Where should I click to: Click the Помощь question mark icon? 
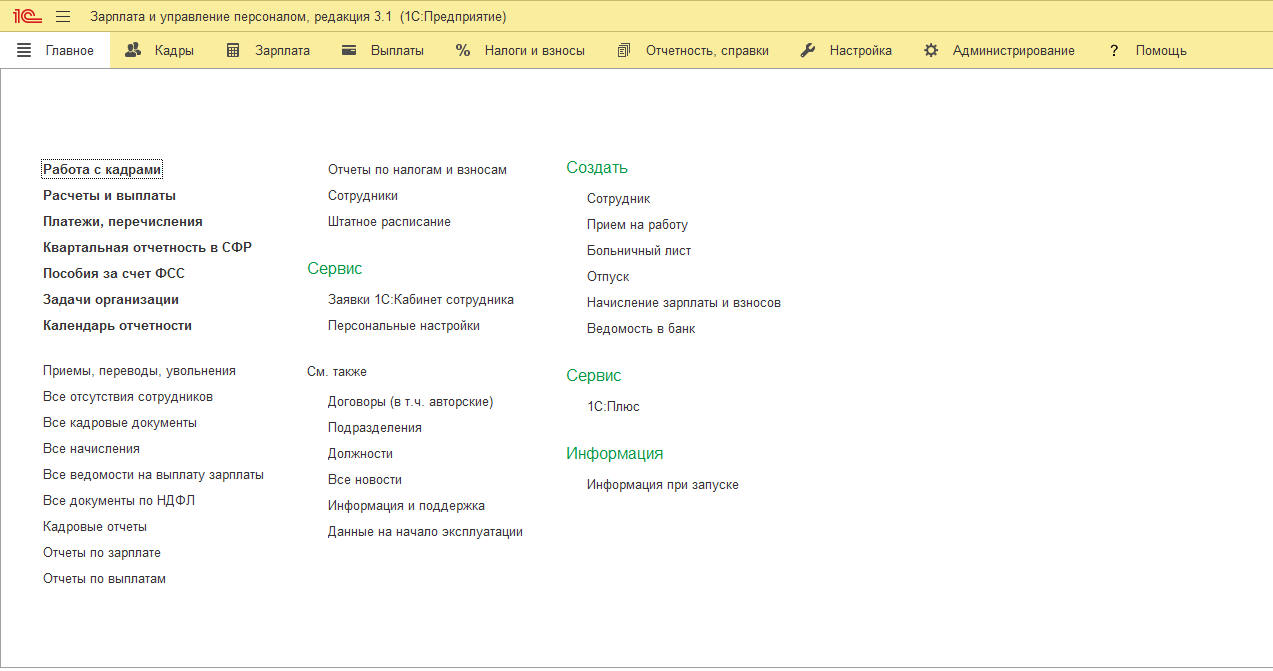point(1113,50)
